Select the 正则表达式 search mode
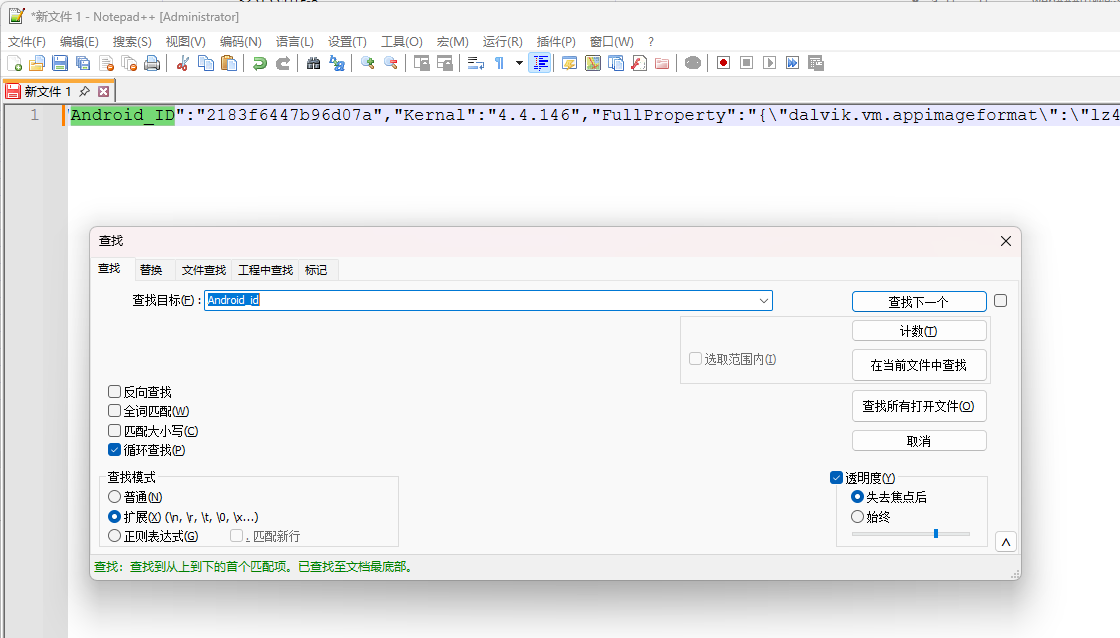The image size is (1120, 638). pyautogui.click(x=114, y=535)
